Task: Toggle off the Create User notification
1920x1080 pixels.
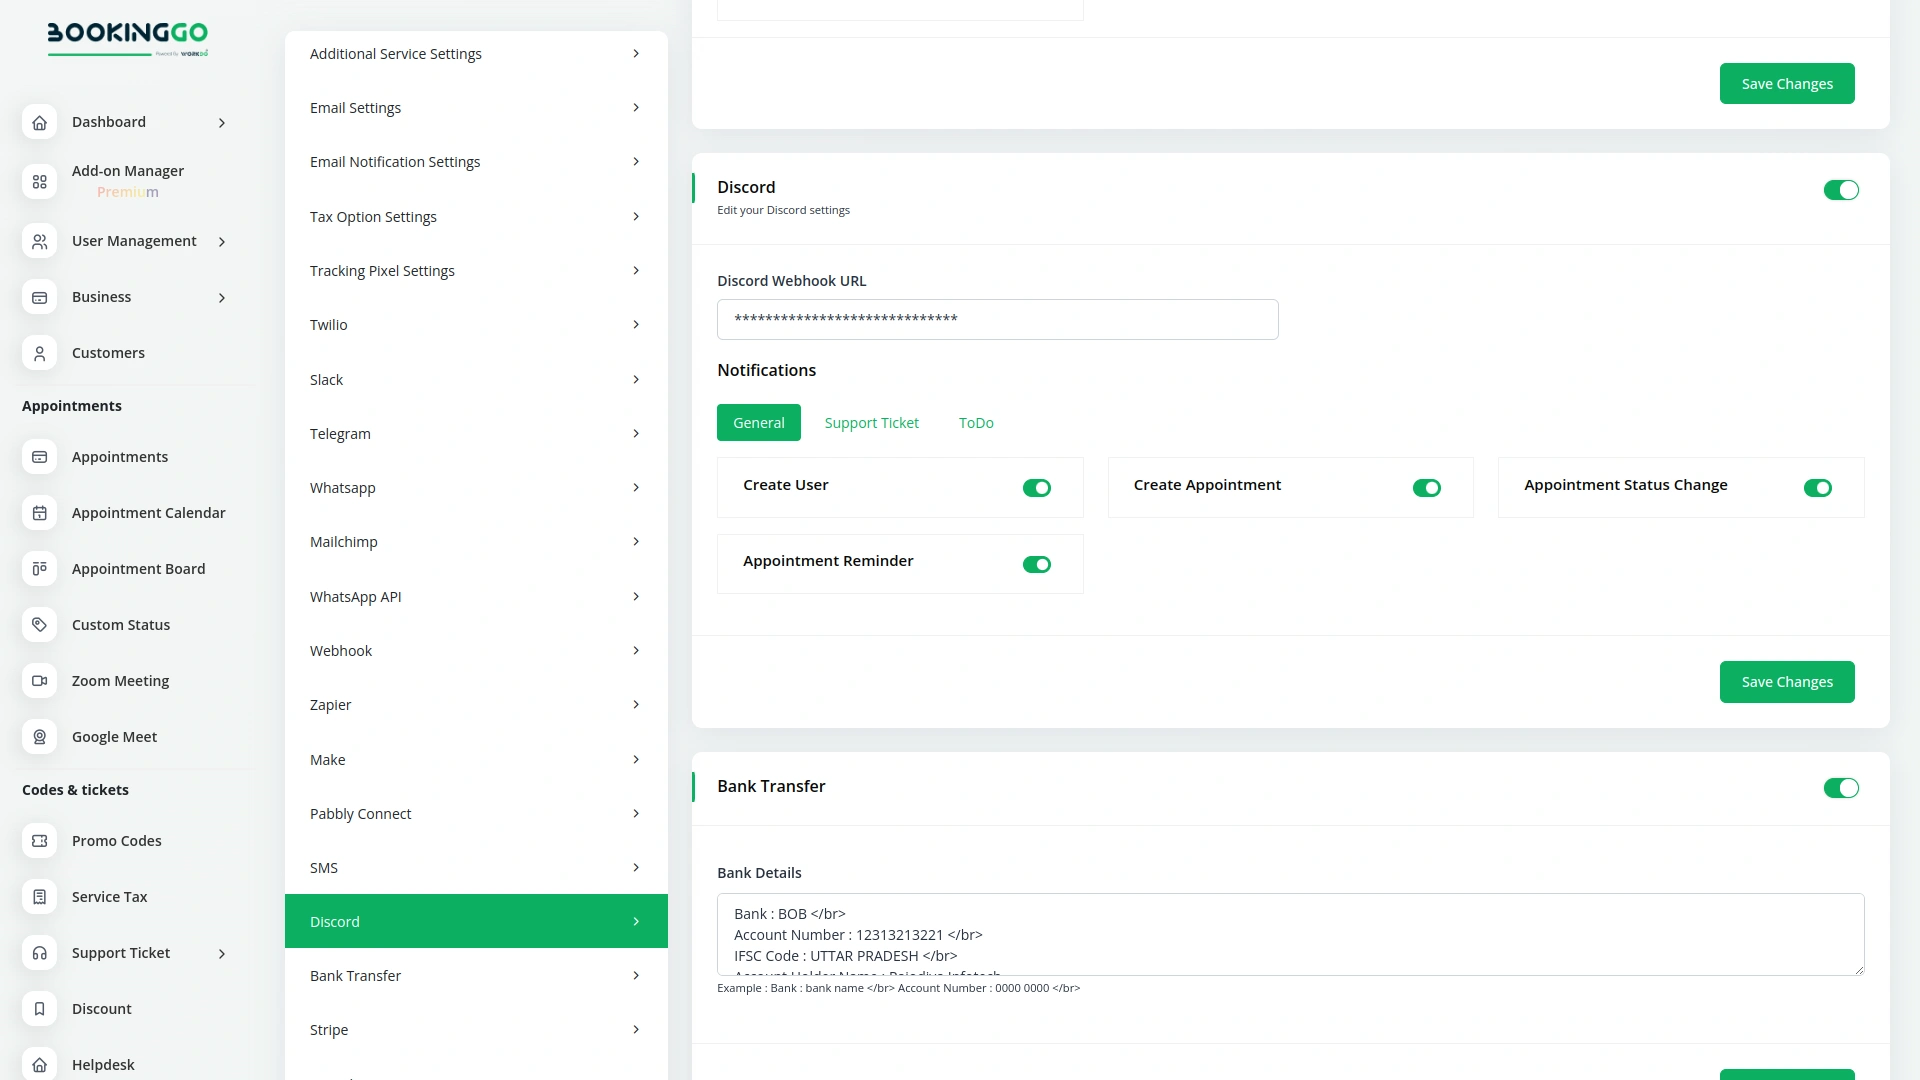Action: point(1037,488)
